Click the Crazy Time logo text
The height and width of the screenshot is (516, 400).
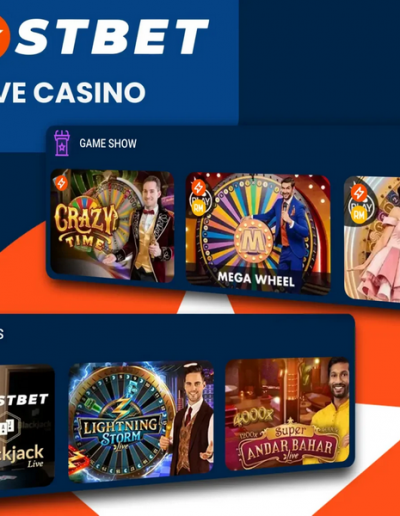tap(86, 225)
